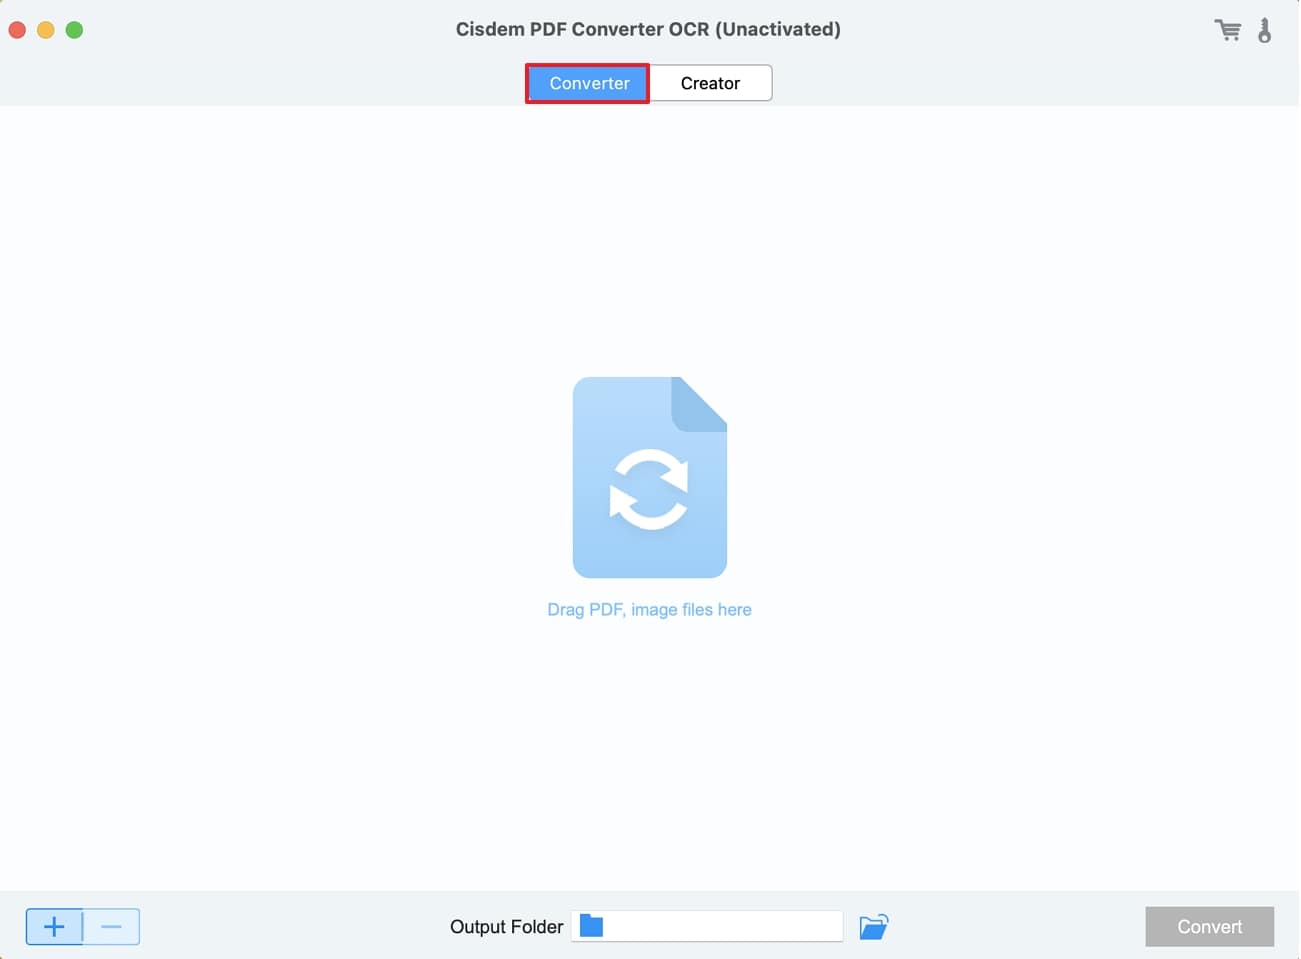The image size is (1301, 959).
Task: Click the file drop zone document icon
Action: point(650,477)
